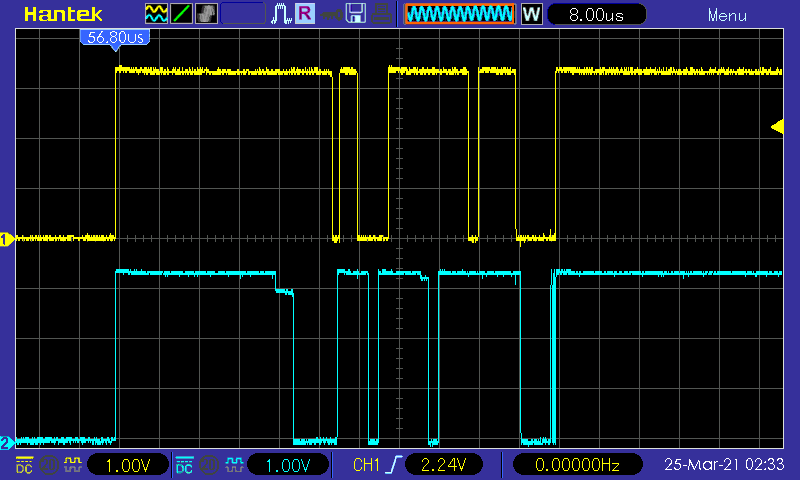Click CH2 grayed 20 bandwidth limit icon
Screen dimensions: 800x480
208,464
